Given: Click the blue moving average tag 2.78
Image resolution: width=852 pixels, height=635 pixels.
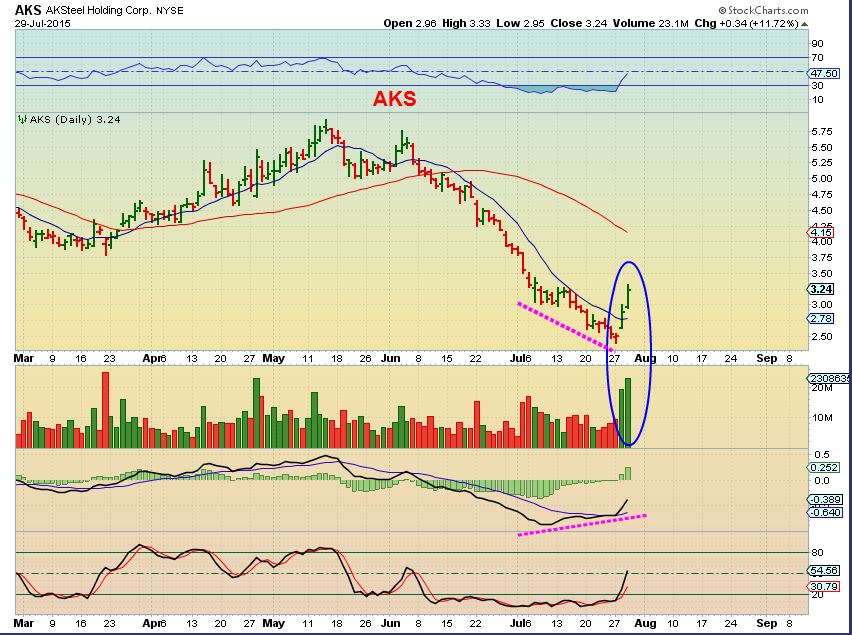Looking at the screenshot, I should [821, 318].
